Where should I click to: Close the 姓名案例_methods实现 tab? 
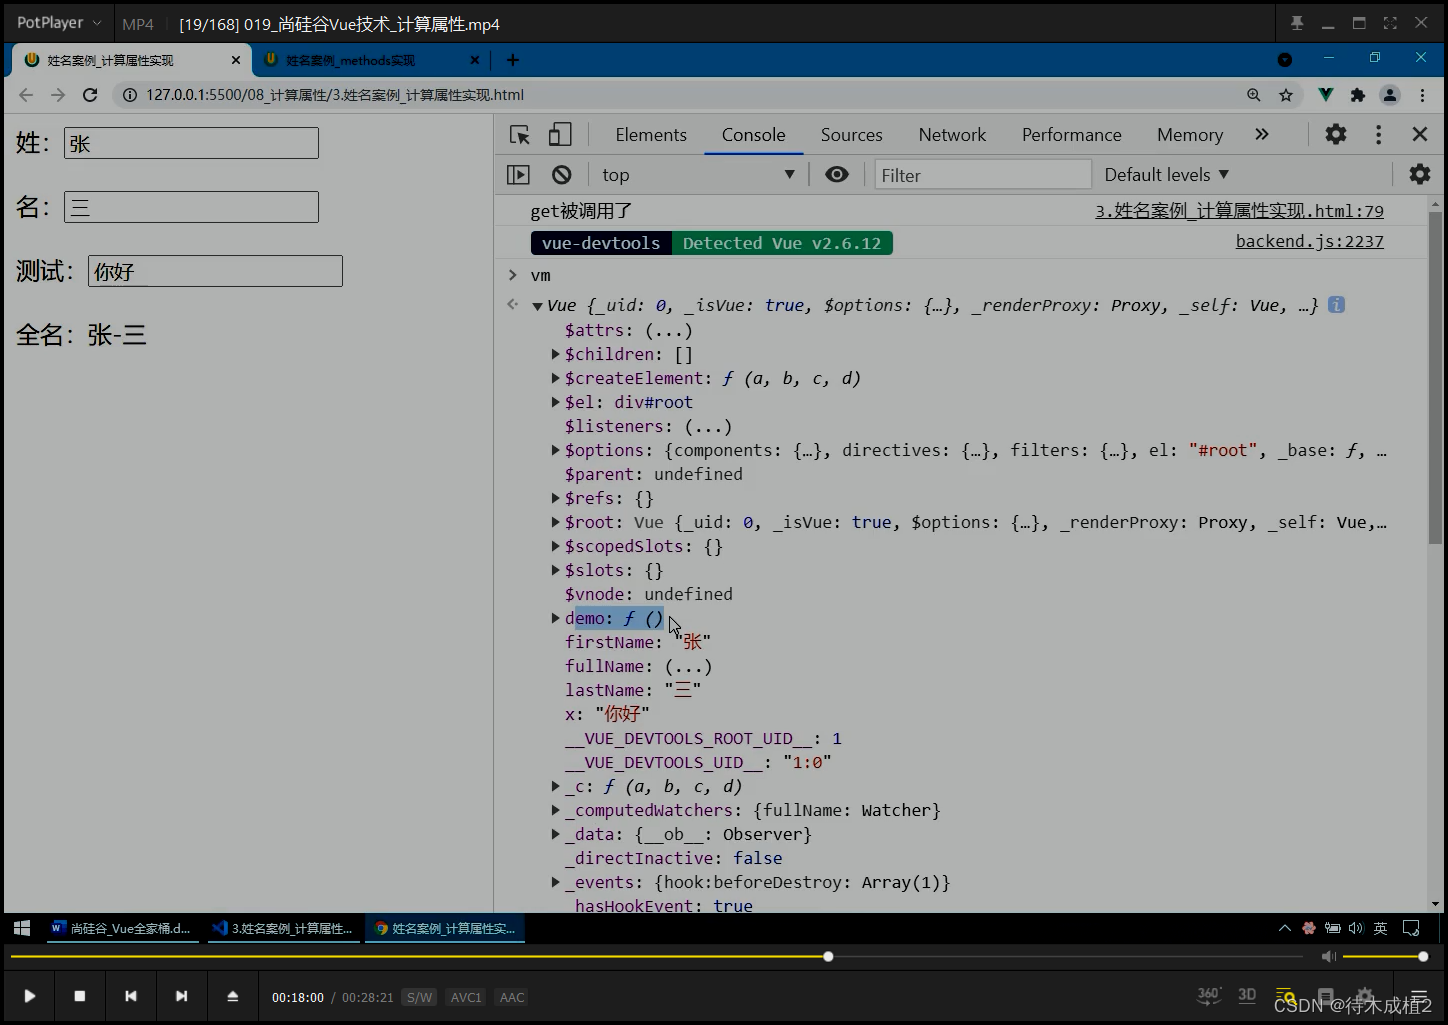click(x=475, y=60)
